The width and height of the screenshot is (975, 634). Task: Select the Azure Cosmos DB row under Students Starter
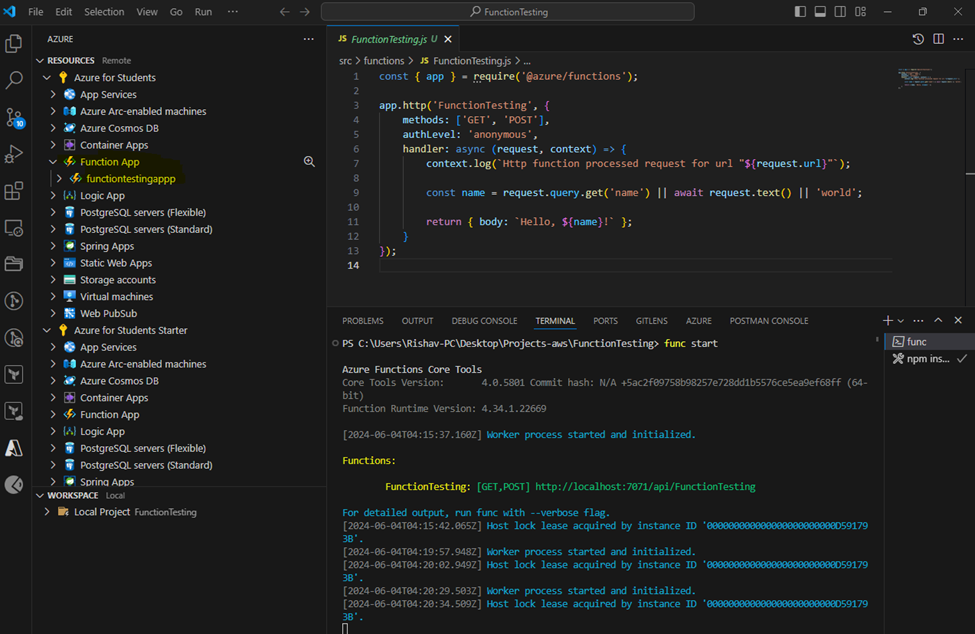coord(179,381)
